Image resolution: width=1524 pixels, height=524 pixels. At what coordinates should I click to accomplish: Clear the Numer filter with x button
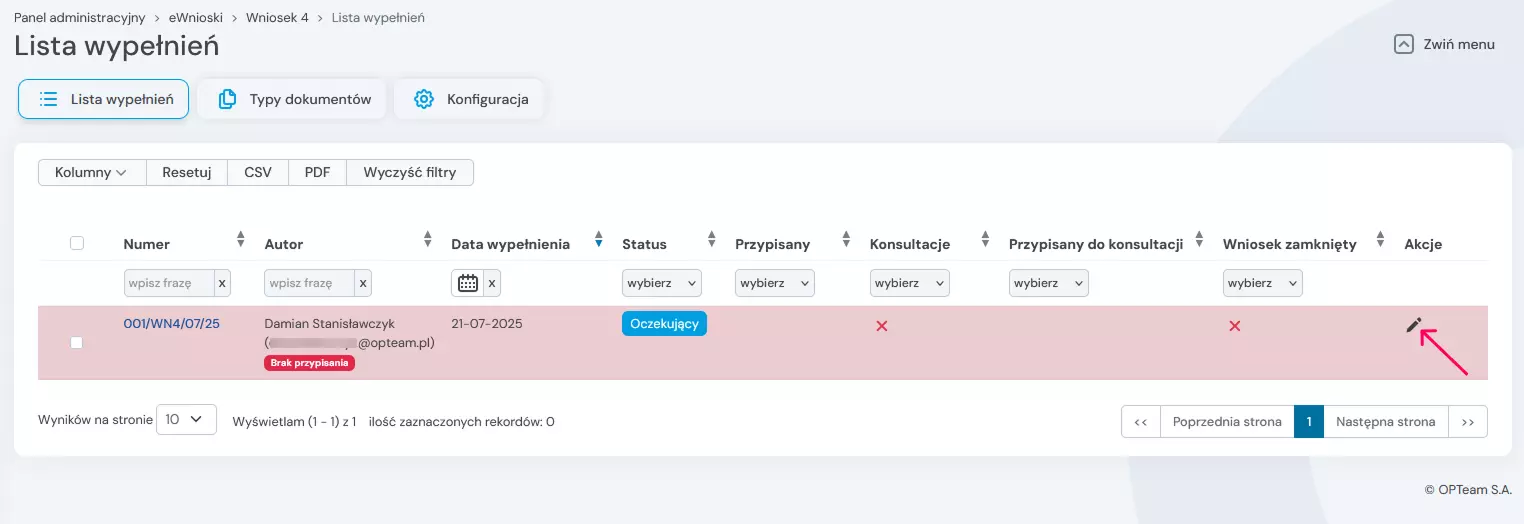[222, 283]
